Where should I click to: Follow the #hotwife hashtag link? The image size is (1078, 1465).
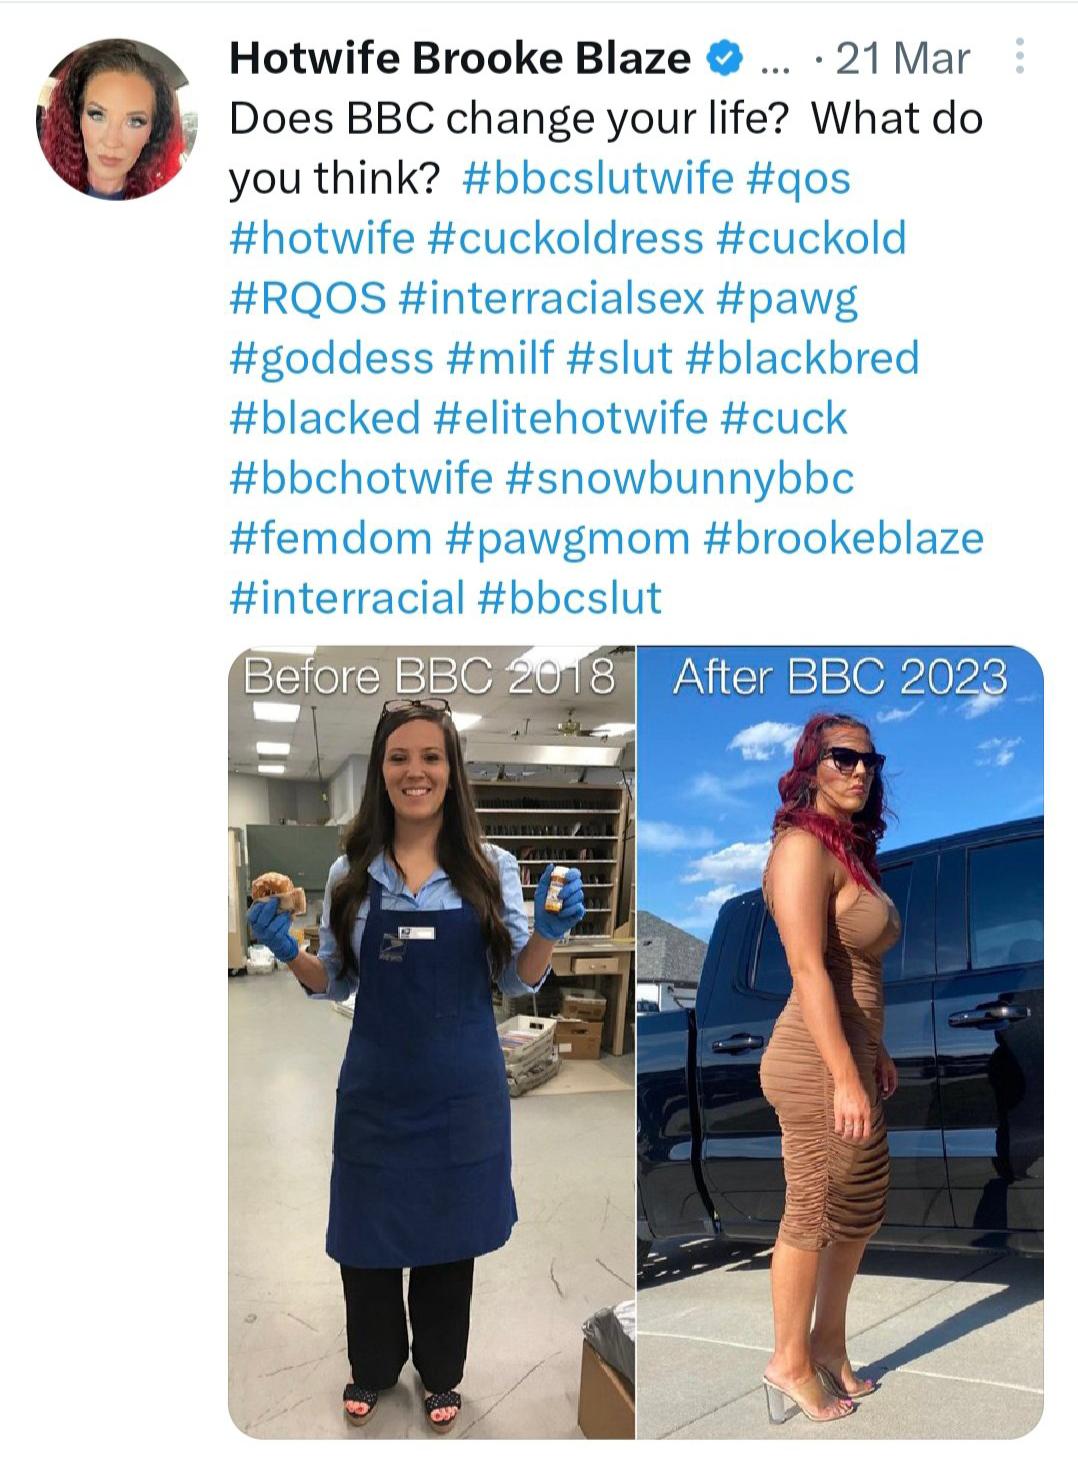[x=322, y=238]
